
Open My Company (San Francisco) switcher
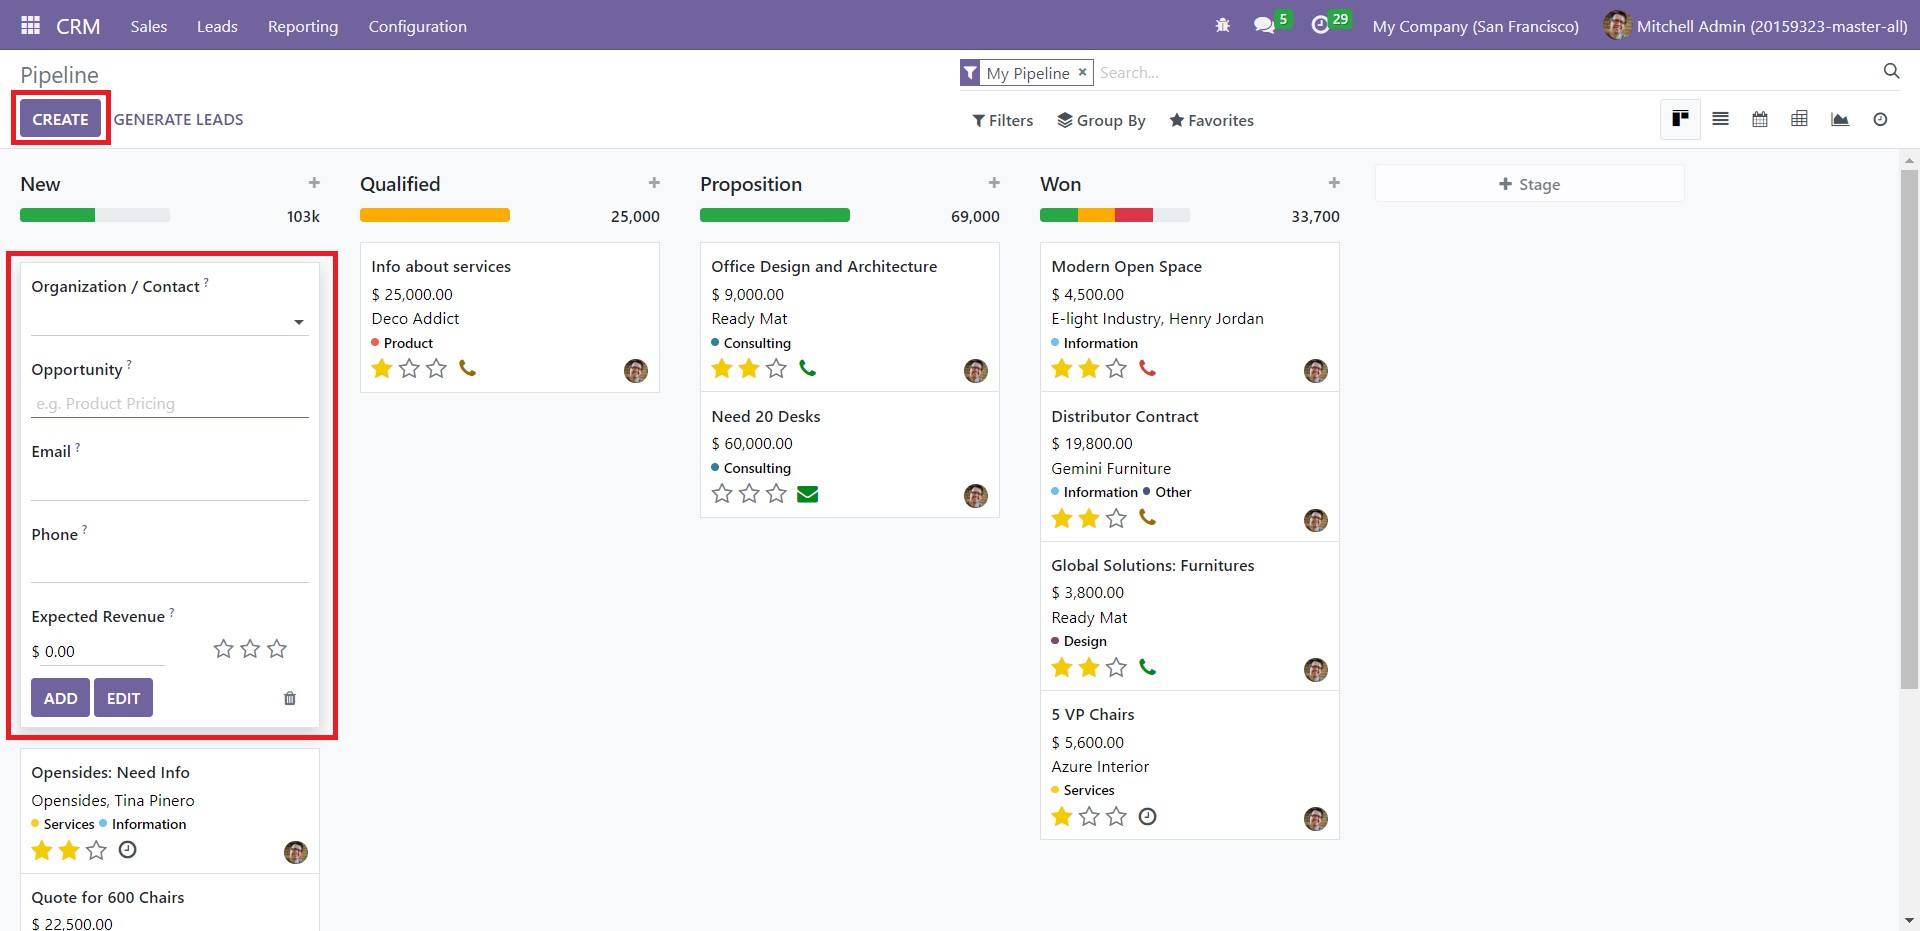point(1476,26)
